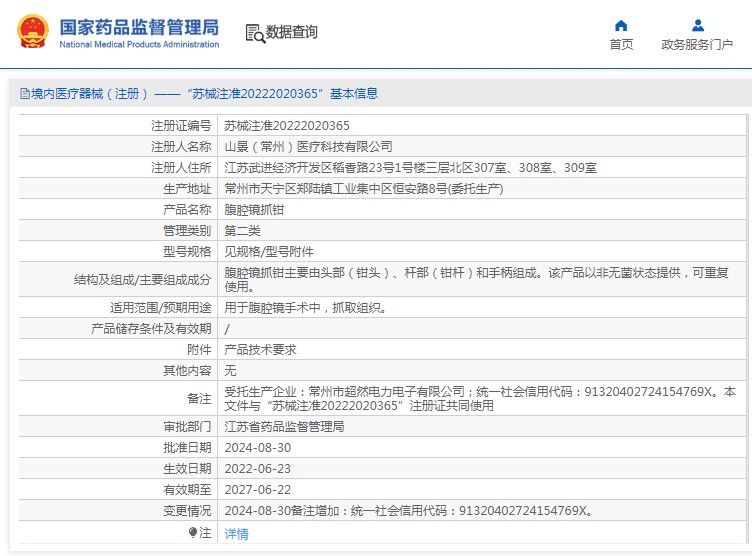Screen dimensions: 752x556
Task: Click the 附件 label
Action: 199,350
